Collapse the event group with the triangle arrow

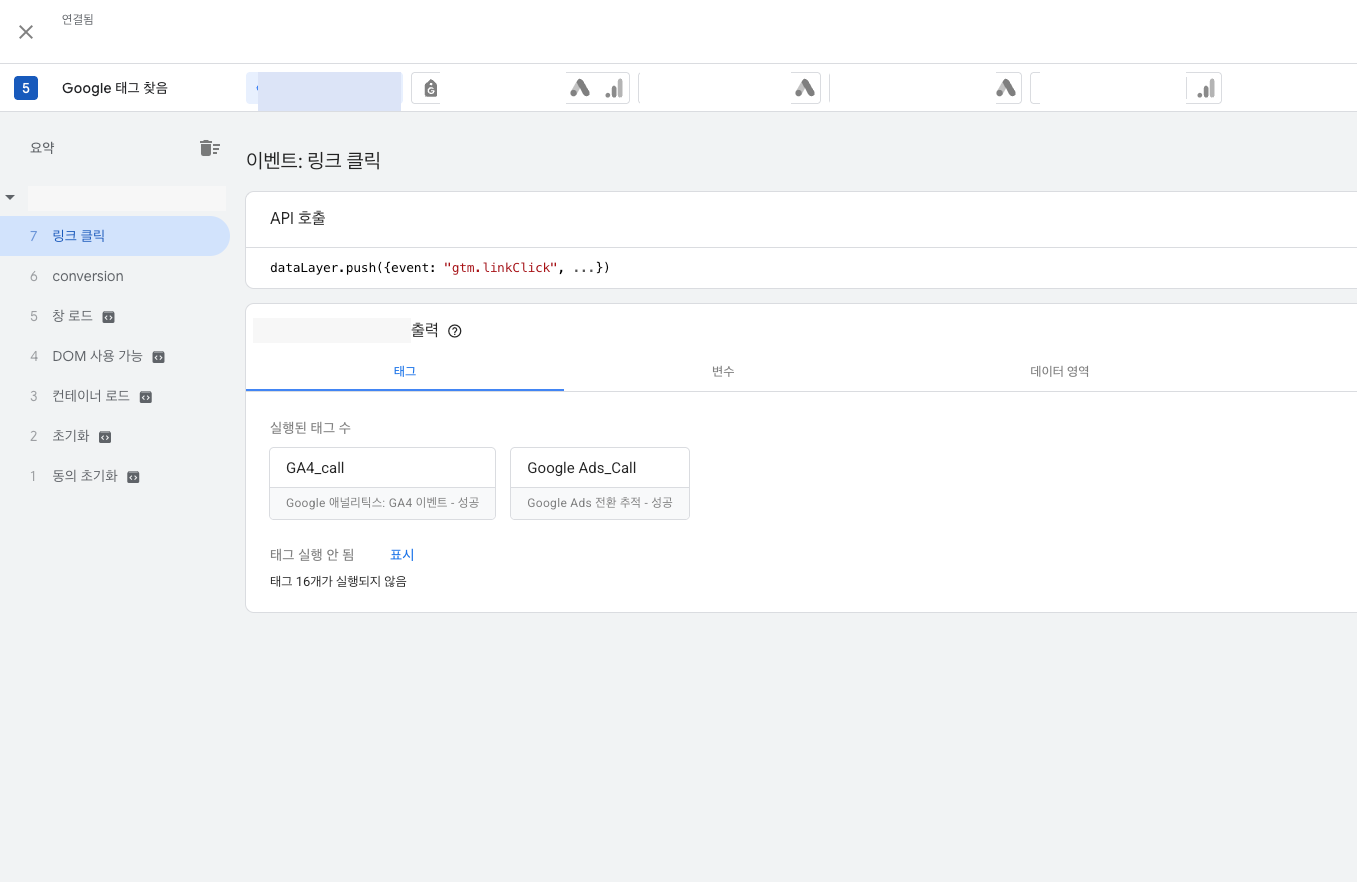click(10, 197)
